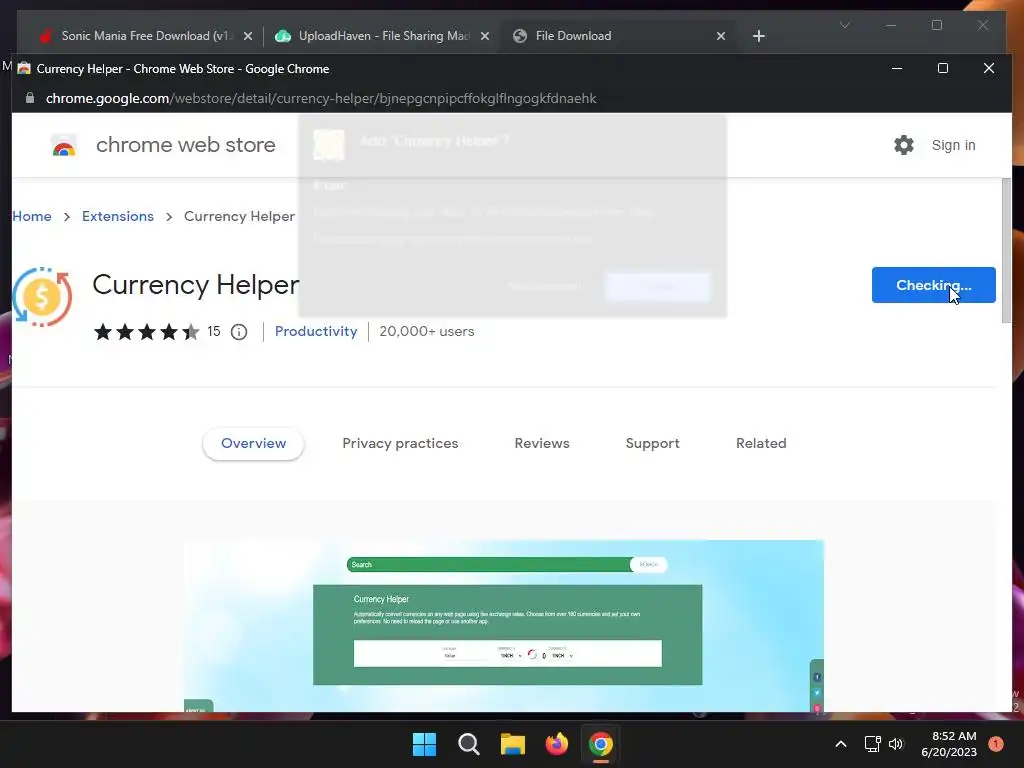This screenshot has height=768, width=1024.
Task: Click the web store URL address field
Action: [321, 98]
